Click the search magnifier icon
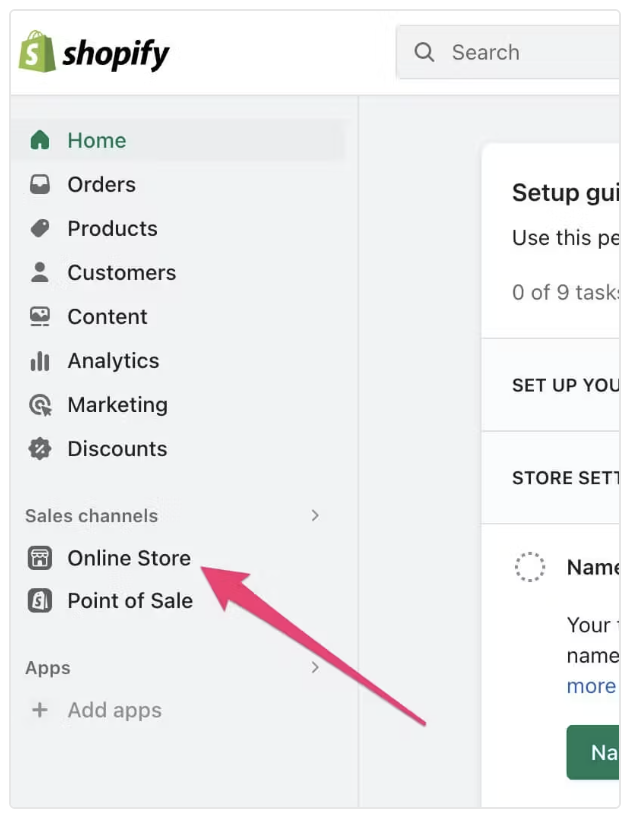 click(x=424, y=52)
